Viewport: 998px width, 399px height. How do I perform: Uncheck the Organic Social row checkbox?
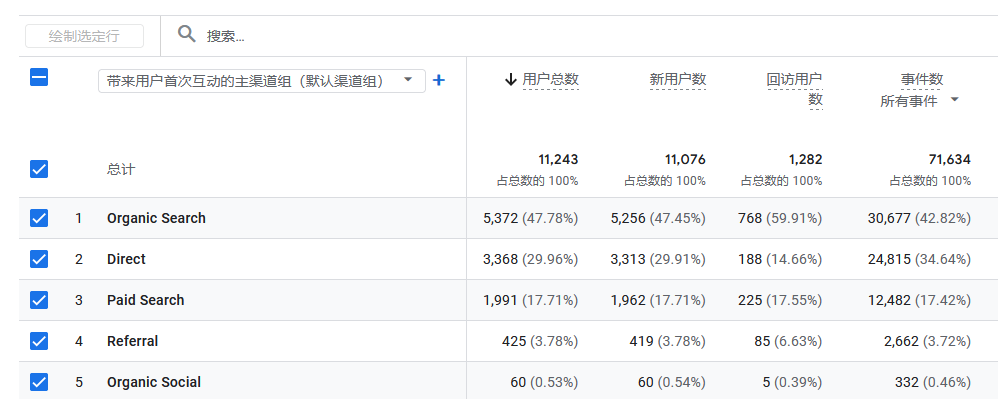tap(39, 382)
